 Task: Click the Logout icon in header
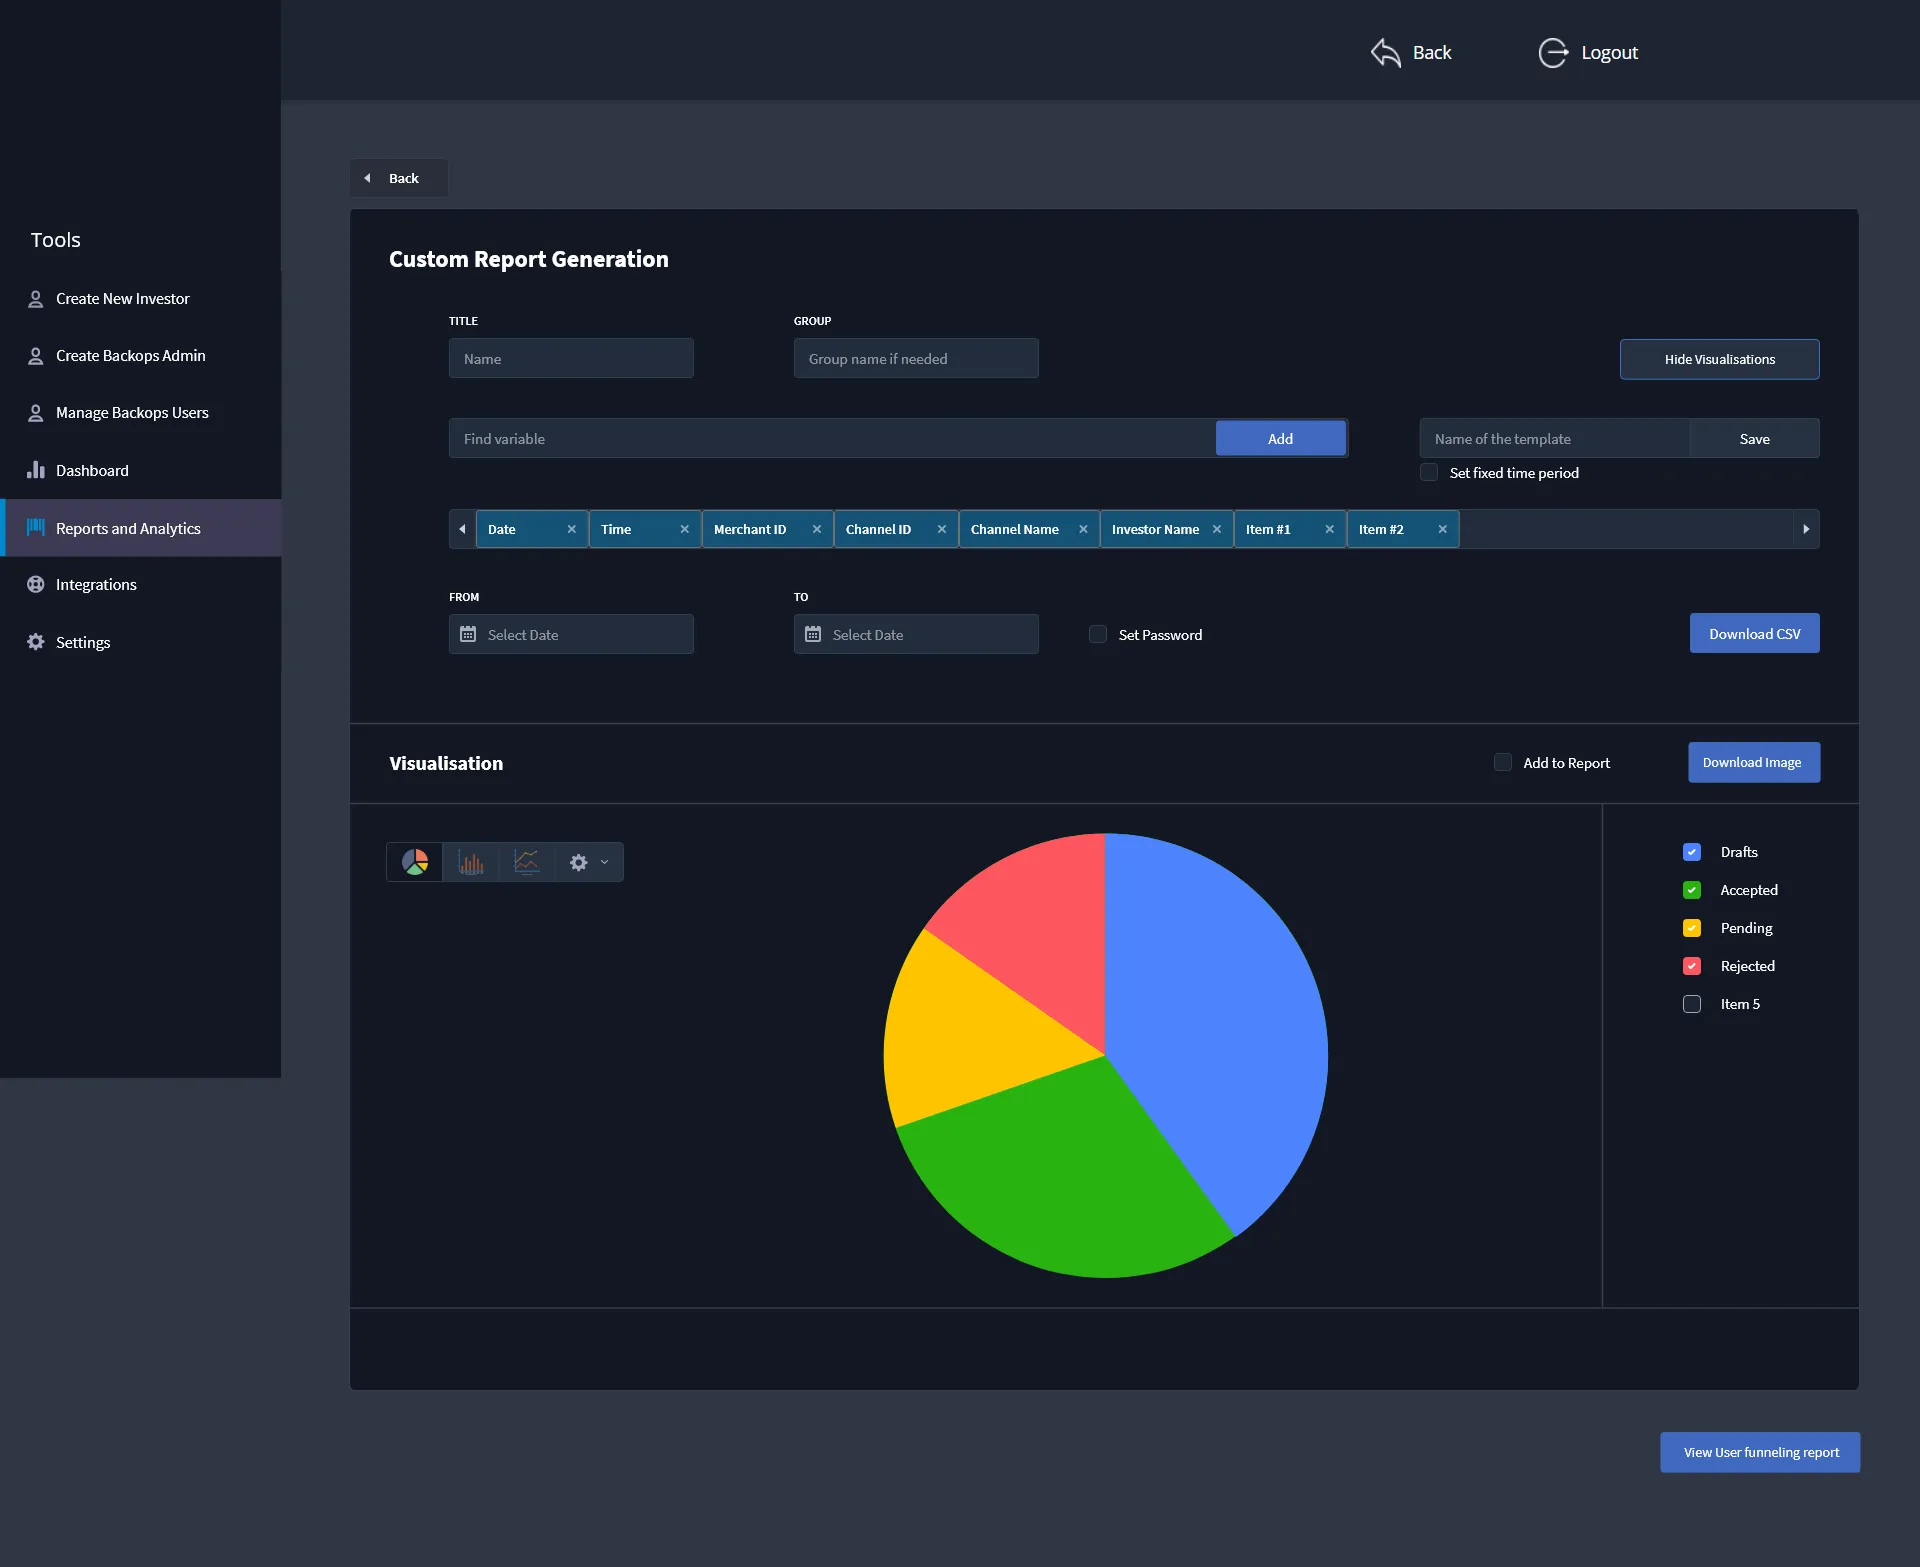coord(1553,53)
